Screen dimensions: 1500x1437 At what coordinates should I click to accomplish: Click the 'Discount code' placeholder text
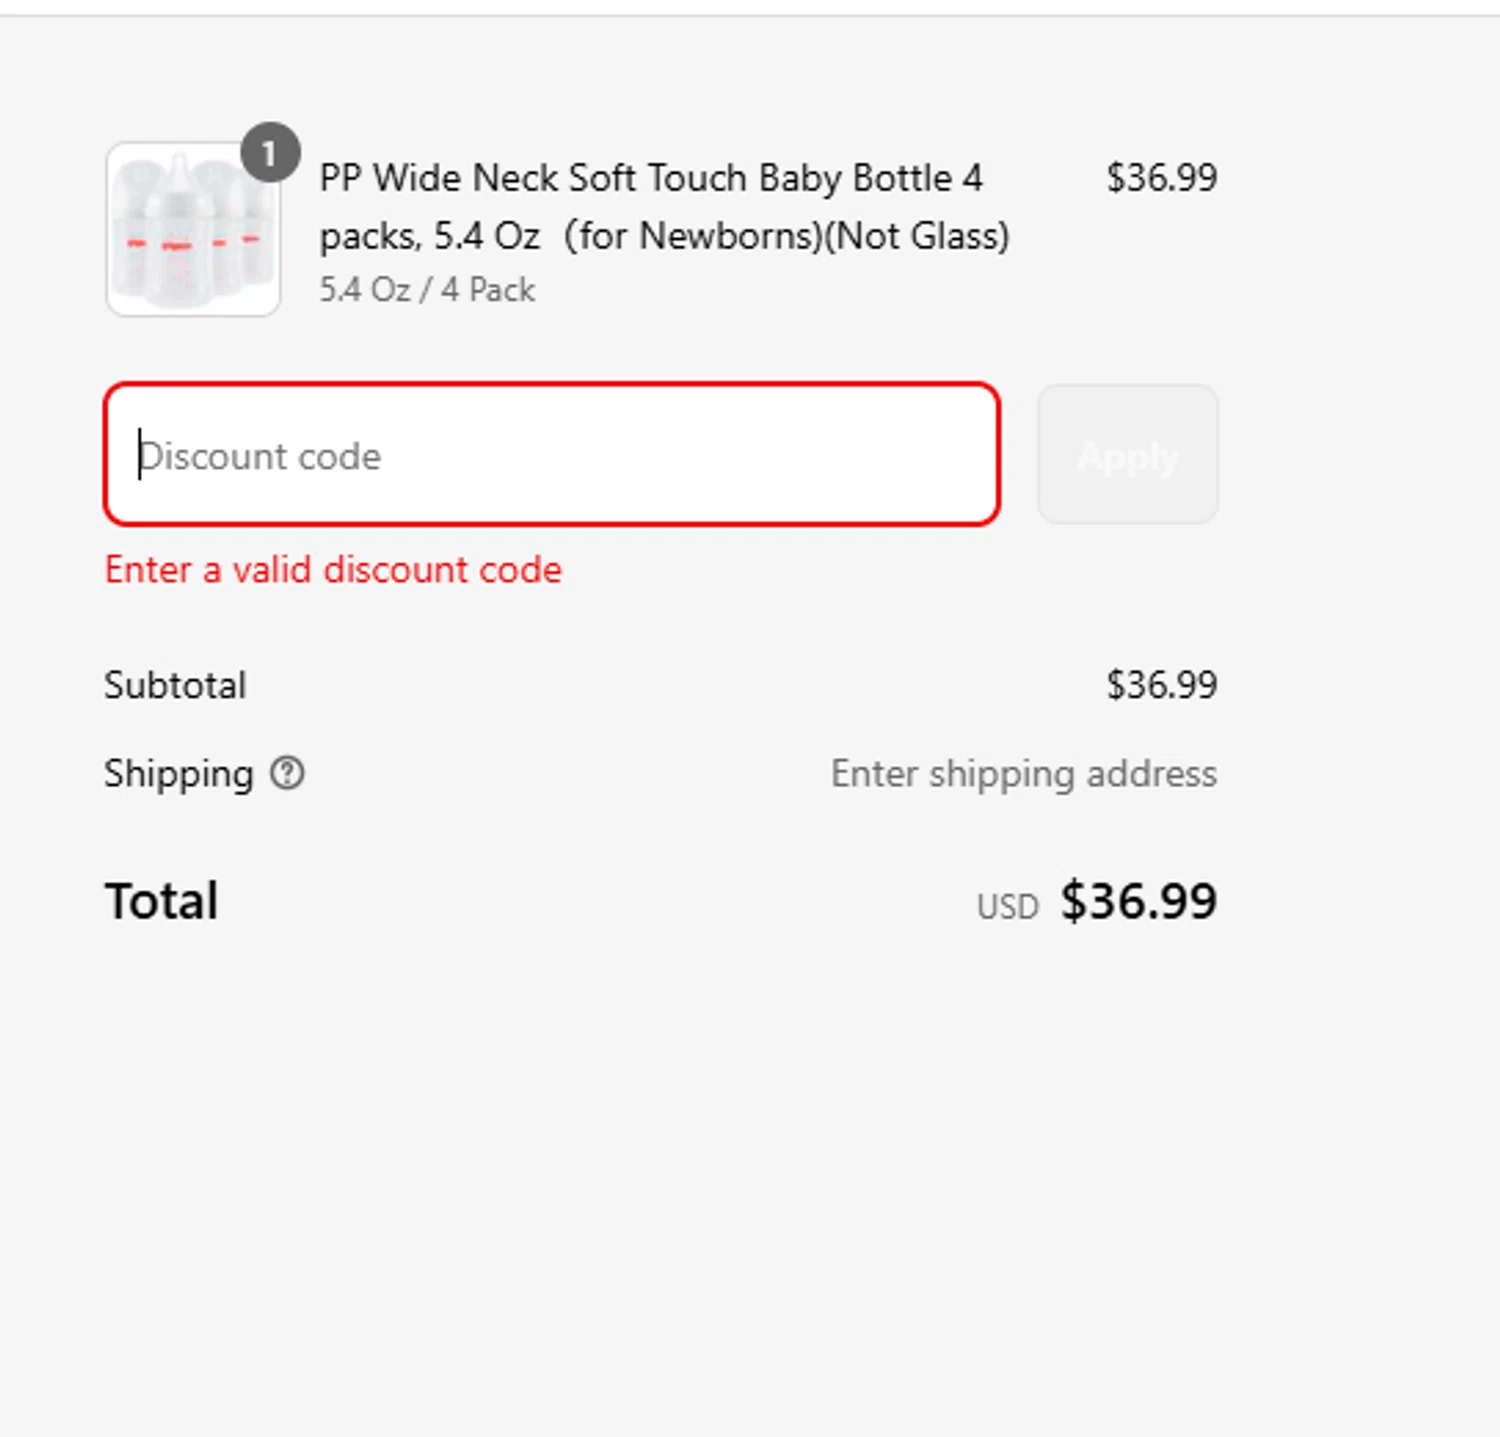click(262, 456)
